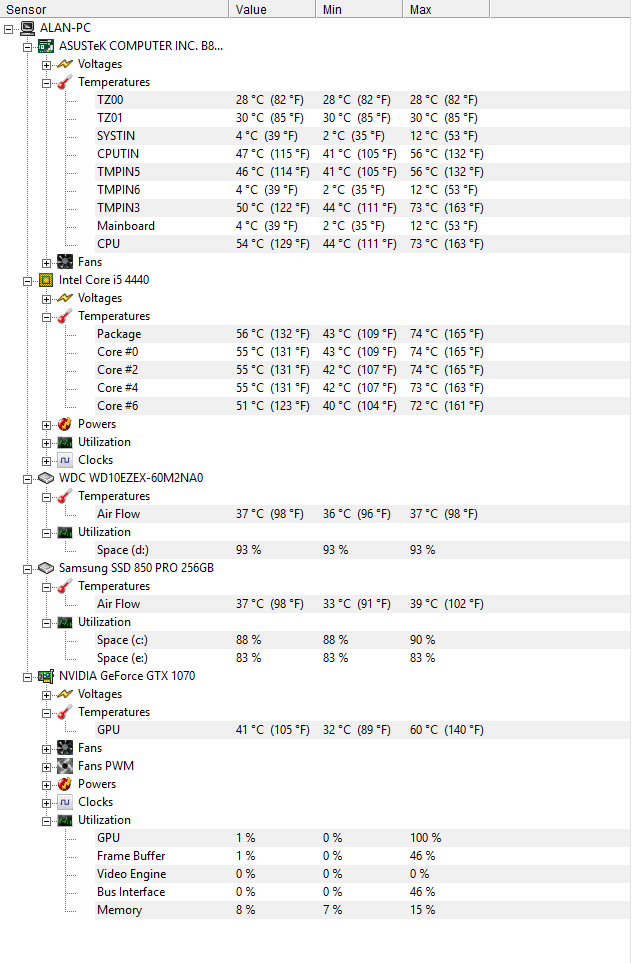Select the CPUTIN temperature row
Image resolution: width=632 pixels, height=963 pixels.
[x=118, y=154]
